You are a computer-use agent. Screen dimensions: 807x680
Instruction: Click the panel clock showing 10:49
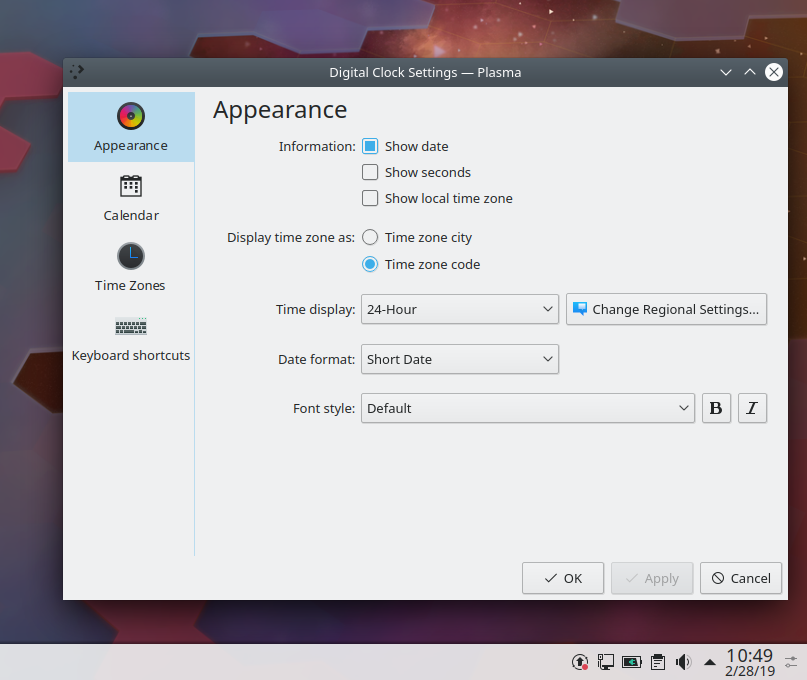coord(750,662)
